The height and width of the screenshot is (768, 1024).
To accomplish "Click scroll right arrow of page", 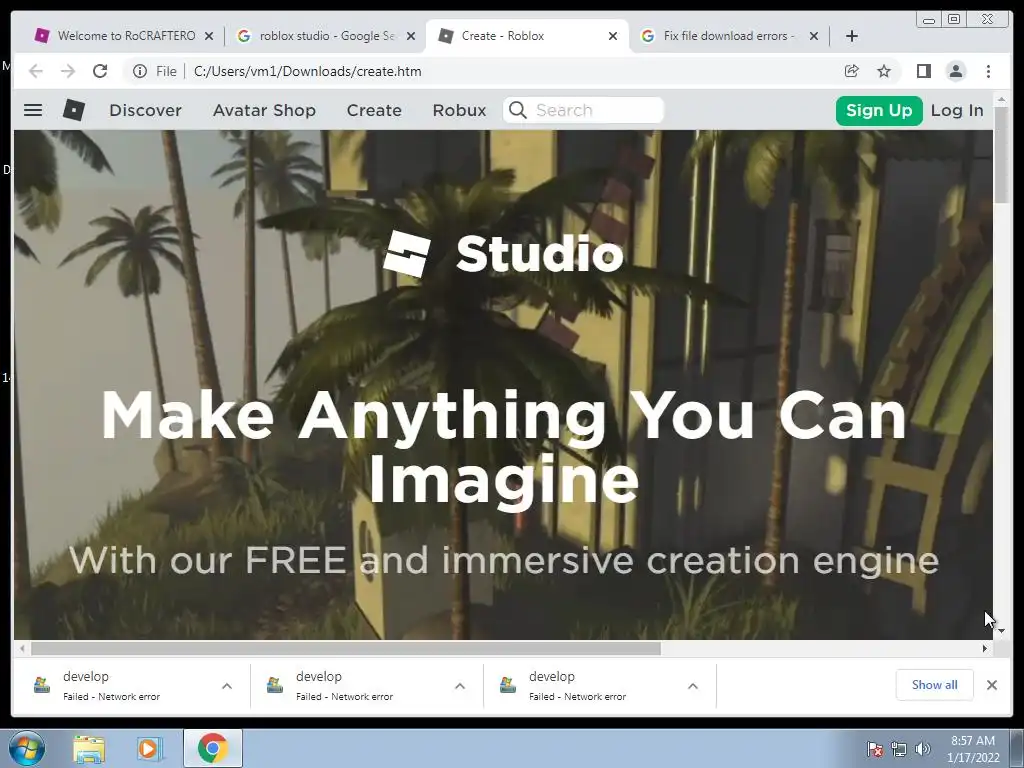I will tap(985, 648).
